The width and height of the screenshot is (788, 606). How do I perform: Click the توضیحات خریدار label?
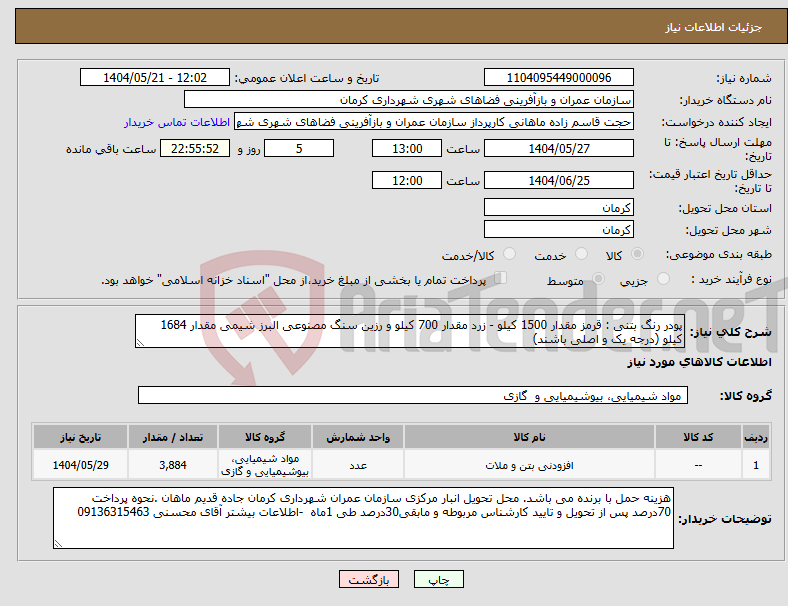click(725, 519)
